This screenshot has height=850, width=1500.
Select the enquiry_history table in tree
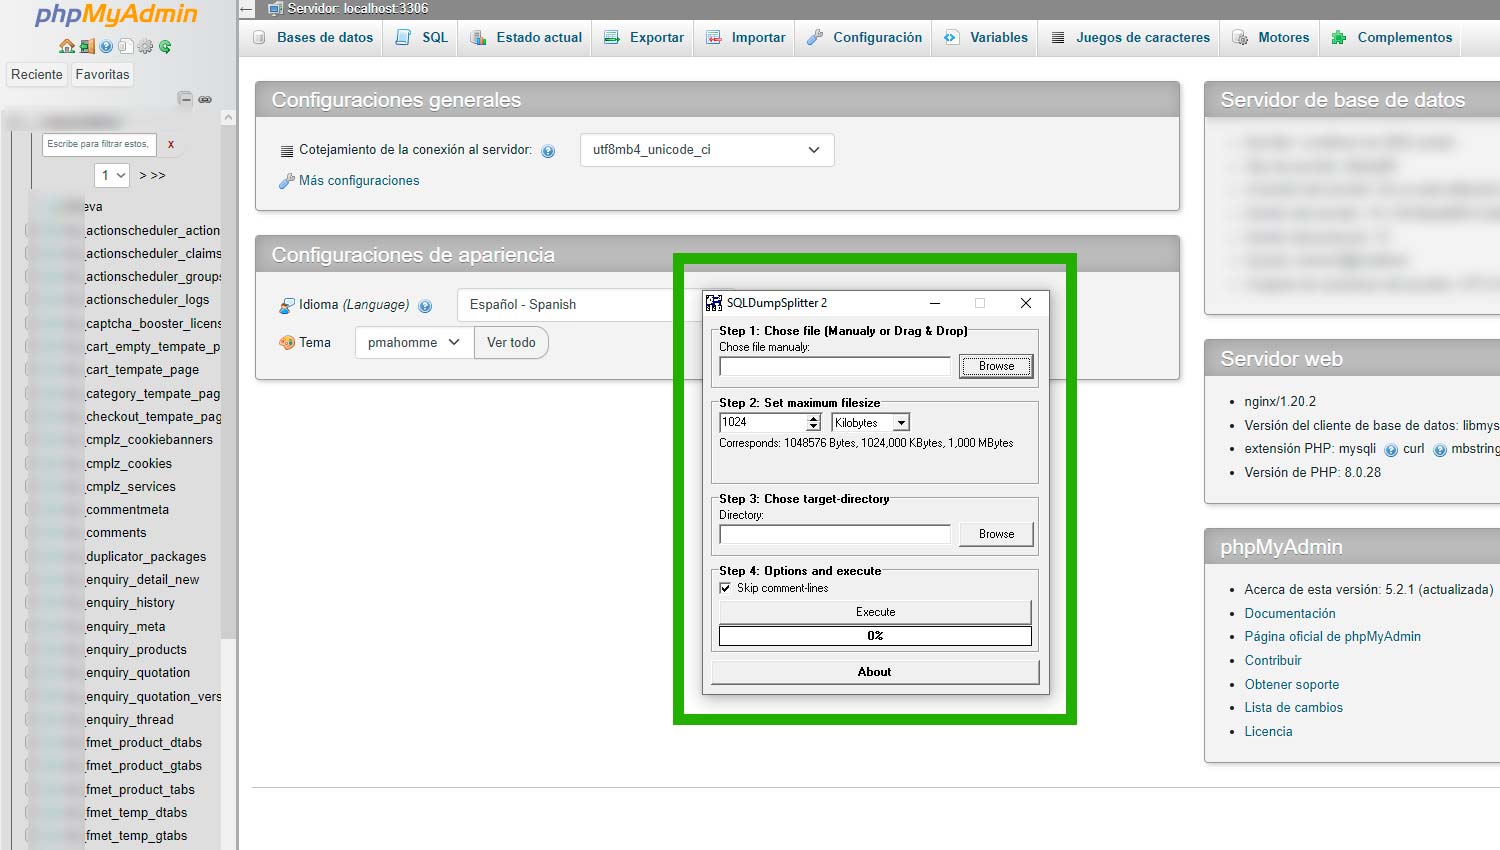[x=130, y=603]
